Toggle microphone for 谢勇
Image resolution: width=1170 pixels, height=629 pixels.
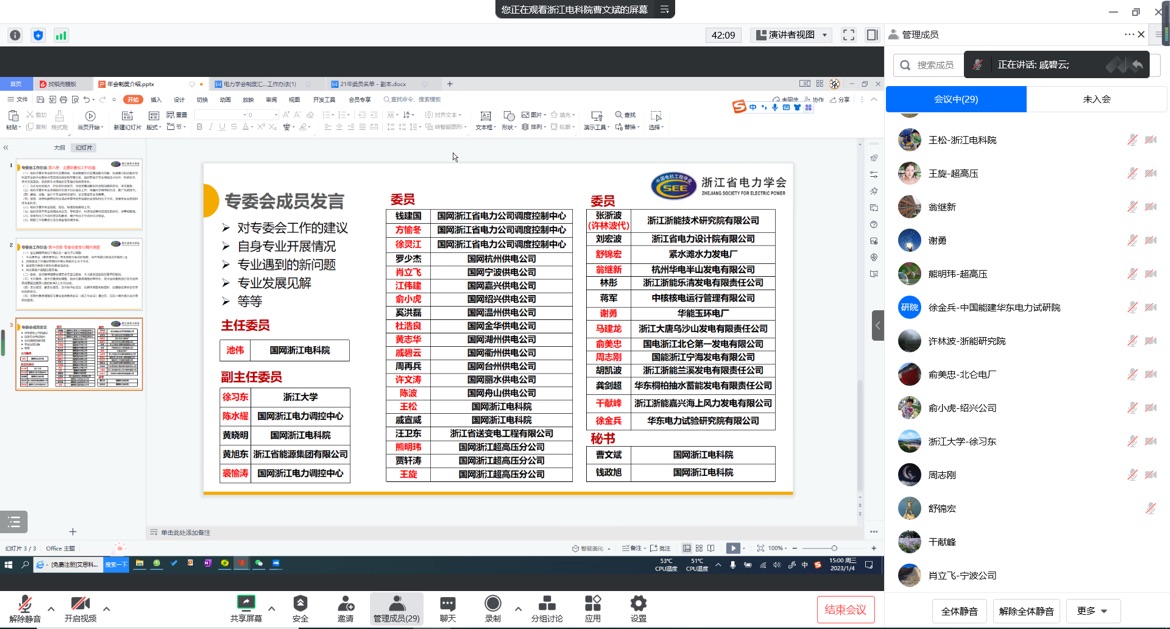point(1132,240)
